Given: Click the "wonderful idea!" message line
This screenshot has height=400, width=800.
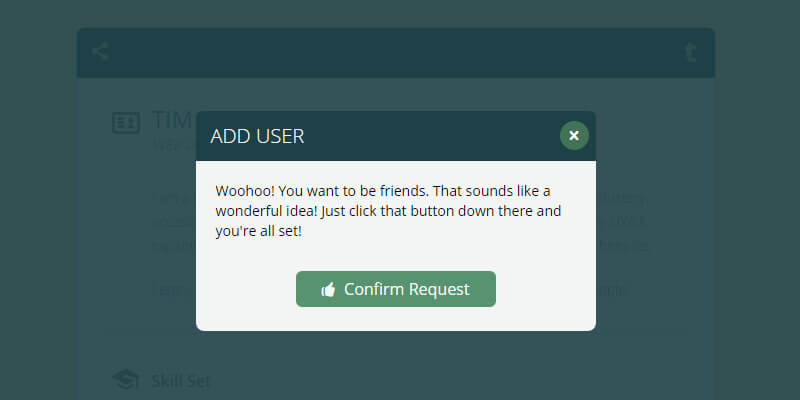Looking at the screenshot, I should 388,211.
